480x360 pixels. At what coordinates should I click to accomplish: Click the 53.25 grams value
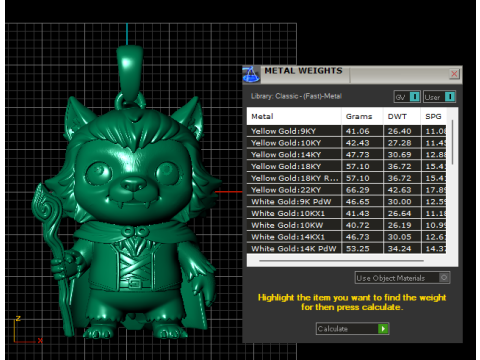(x=357, y=248)
